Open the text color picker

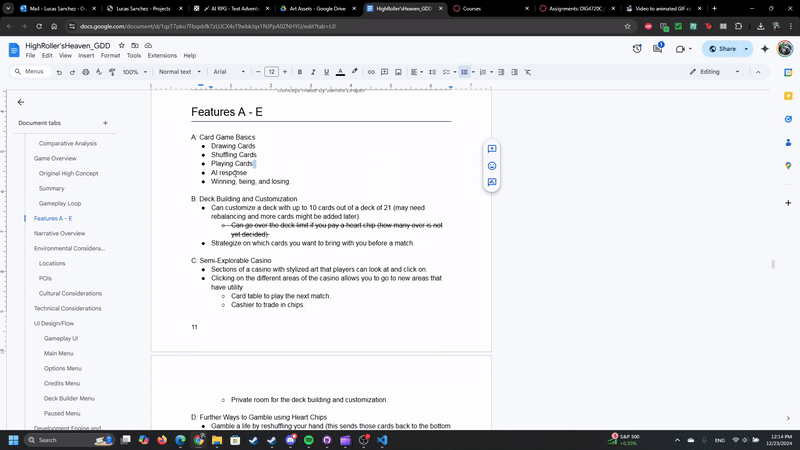coord(340,72)
